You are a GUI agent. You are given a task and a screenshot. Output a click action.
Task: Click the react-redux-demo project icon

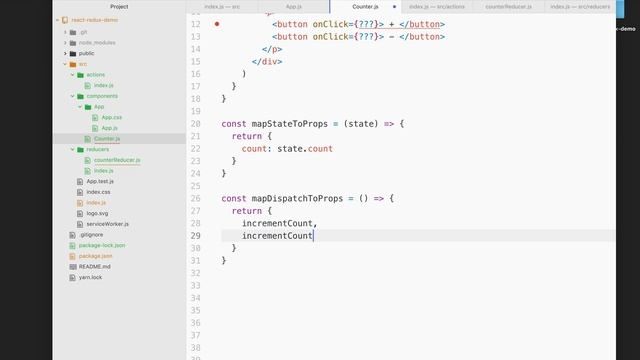pos(65,20)
